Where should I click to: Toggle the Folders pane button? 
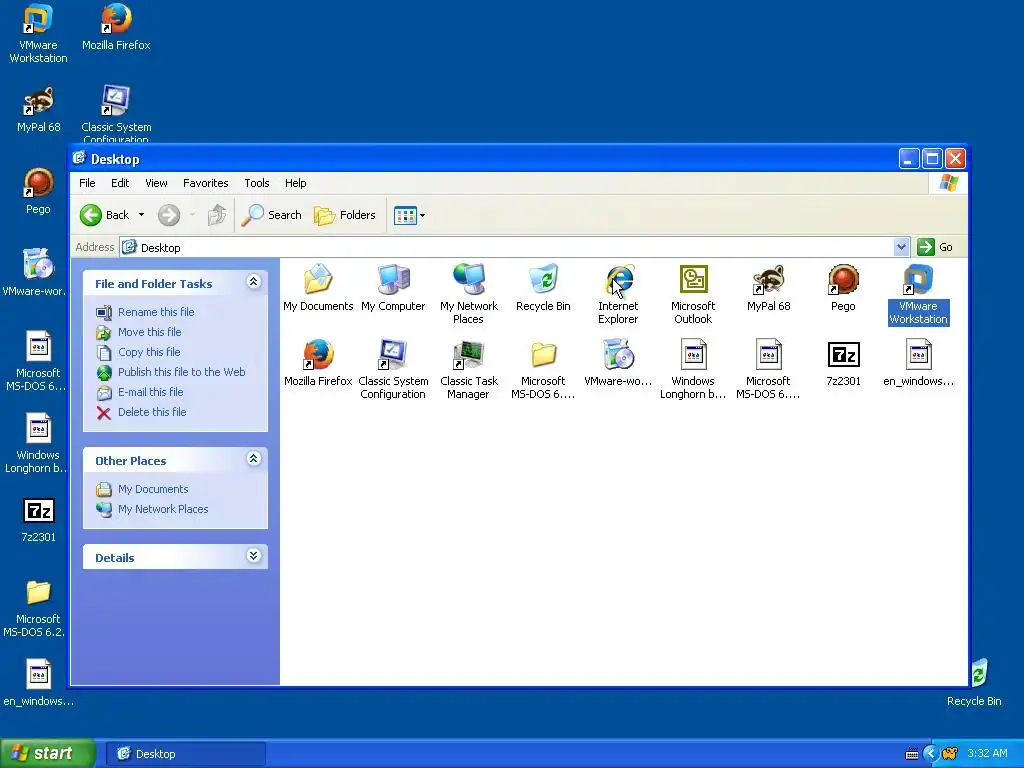click(x=345, y=215)
